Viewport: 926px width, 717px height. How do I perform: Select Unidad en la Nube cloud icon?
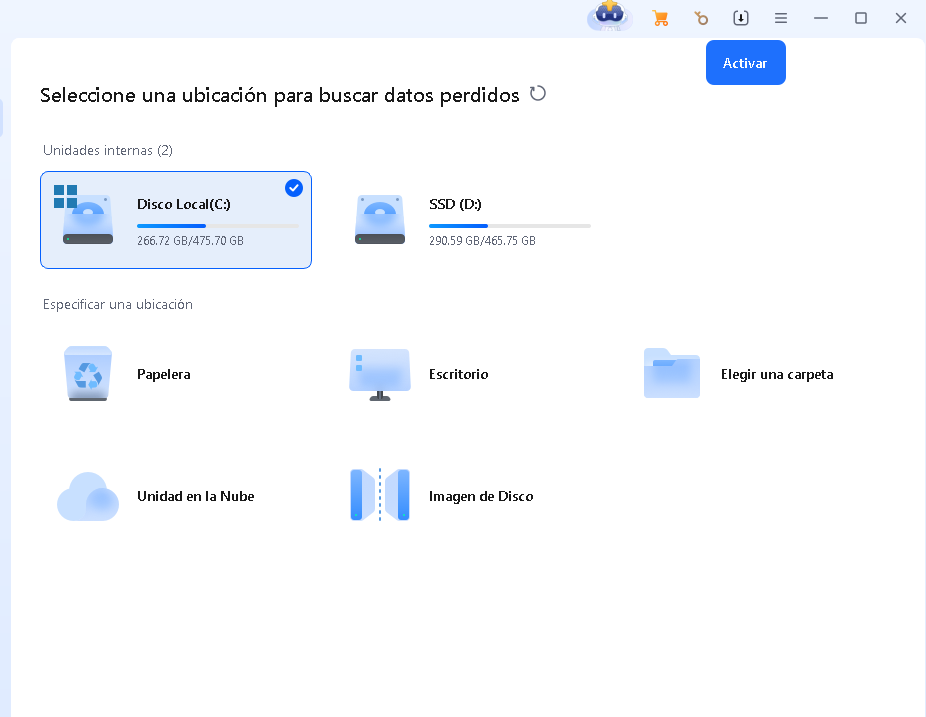coord(88,496)
